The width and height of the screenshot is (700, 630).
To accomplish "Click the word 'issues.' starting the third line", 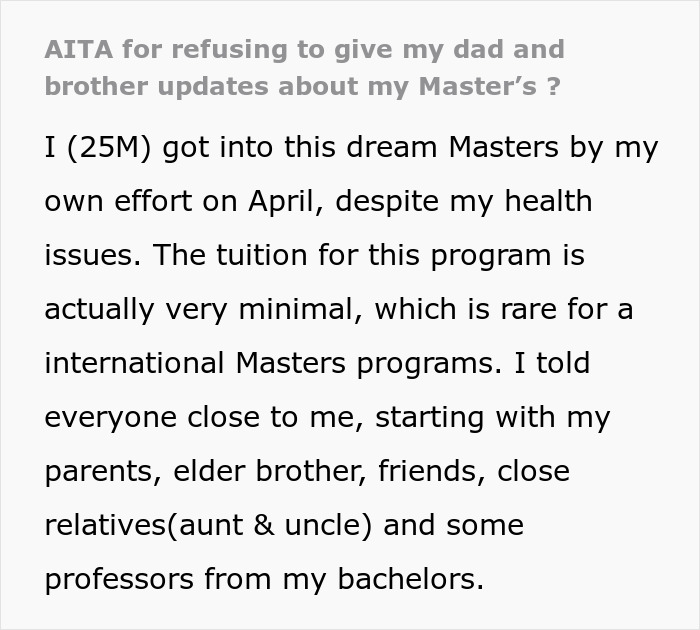I will (x=93, y=255).
